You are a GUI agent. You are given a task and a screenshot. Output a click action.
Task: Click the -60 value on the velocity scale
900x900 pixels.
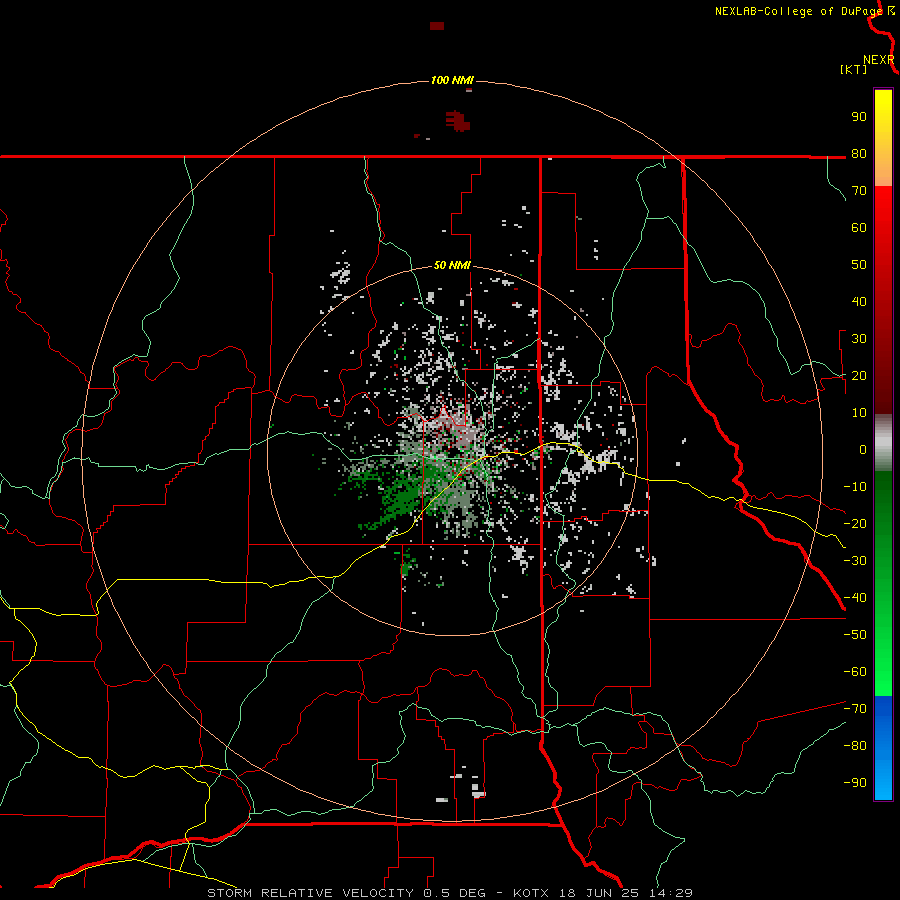pos(855,672)
